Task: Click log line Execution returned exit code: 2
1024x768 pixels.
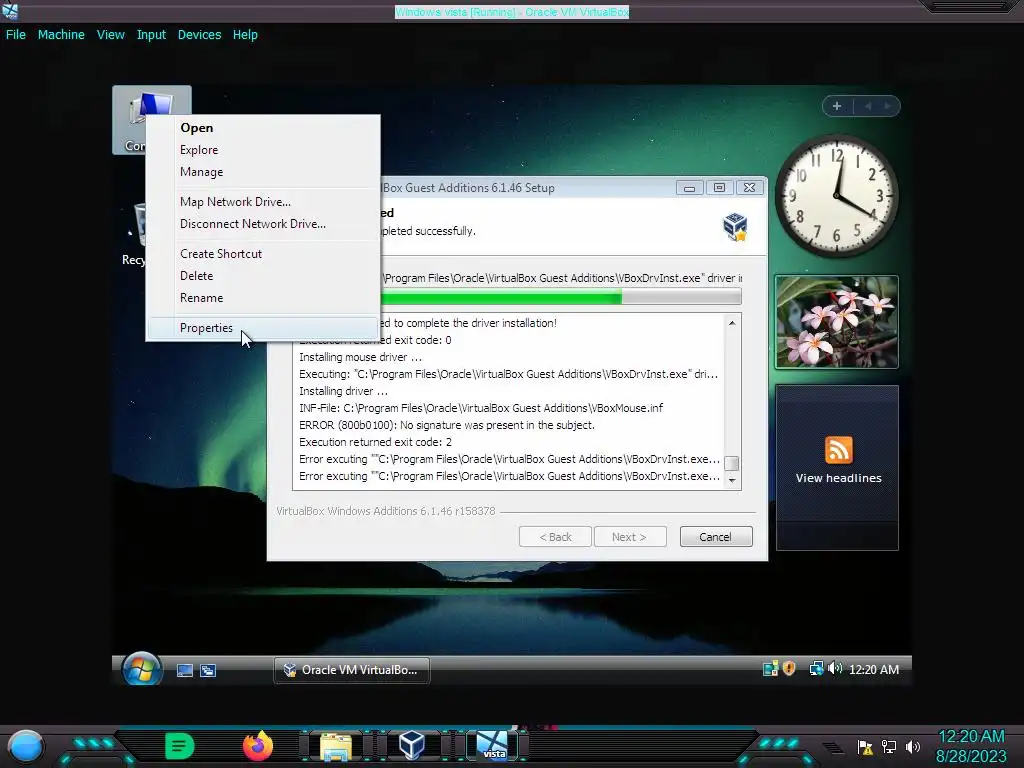Action: [x=376, y=442]
